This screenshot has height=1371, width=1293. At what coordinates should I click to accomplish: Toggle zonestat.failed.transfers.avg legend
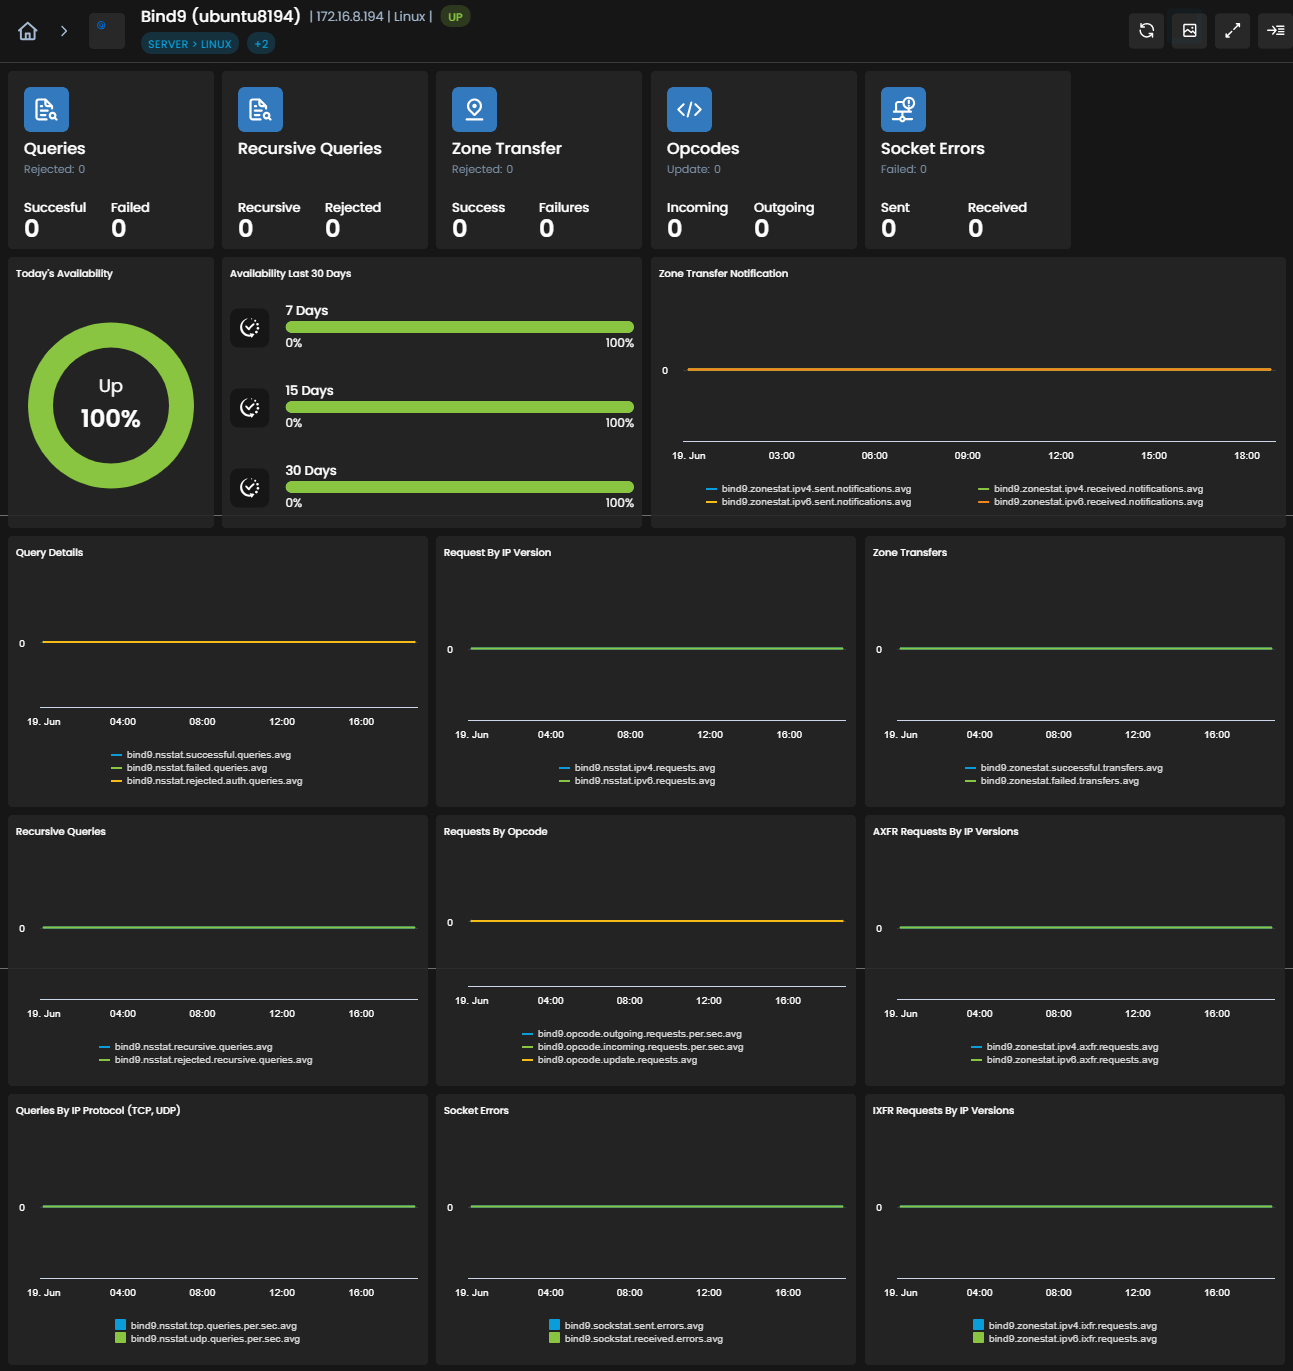(1052, 781)
